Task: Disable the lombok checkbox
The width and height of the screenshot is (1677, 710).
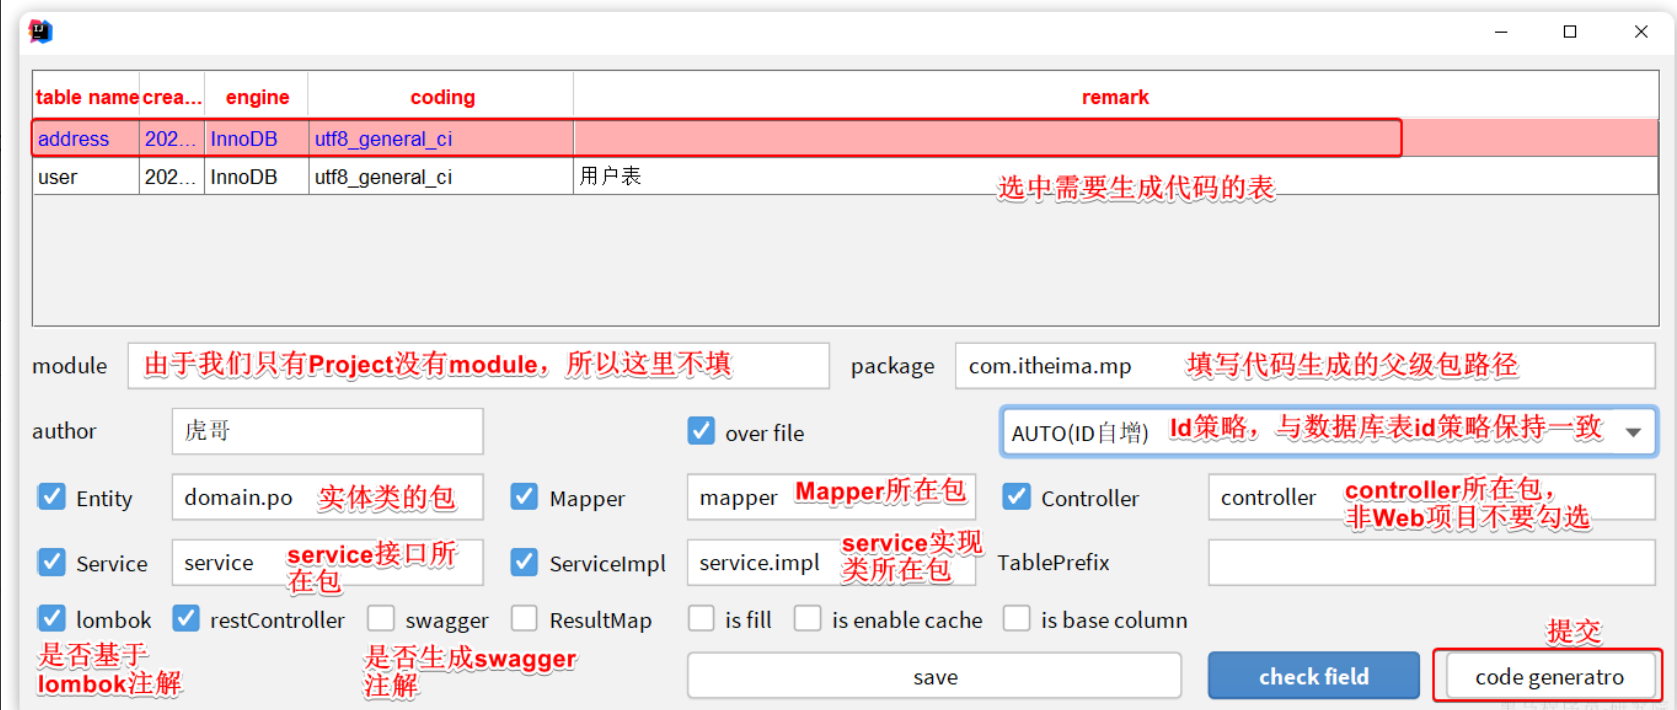Action: pos(51,619)
